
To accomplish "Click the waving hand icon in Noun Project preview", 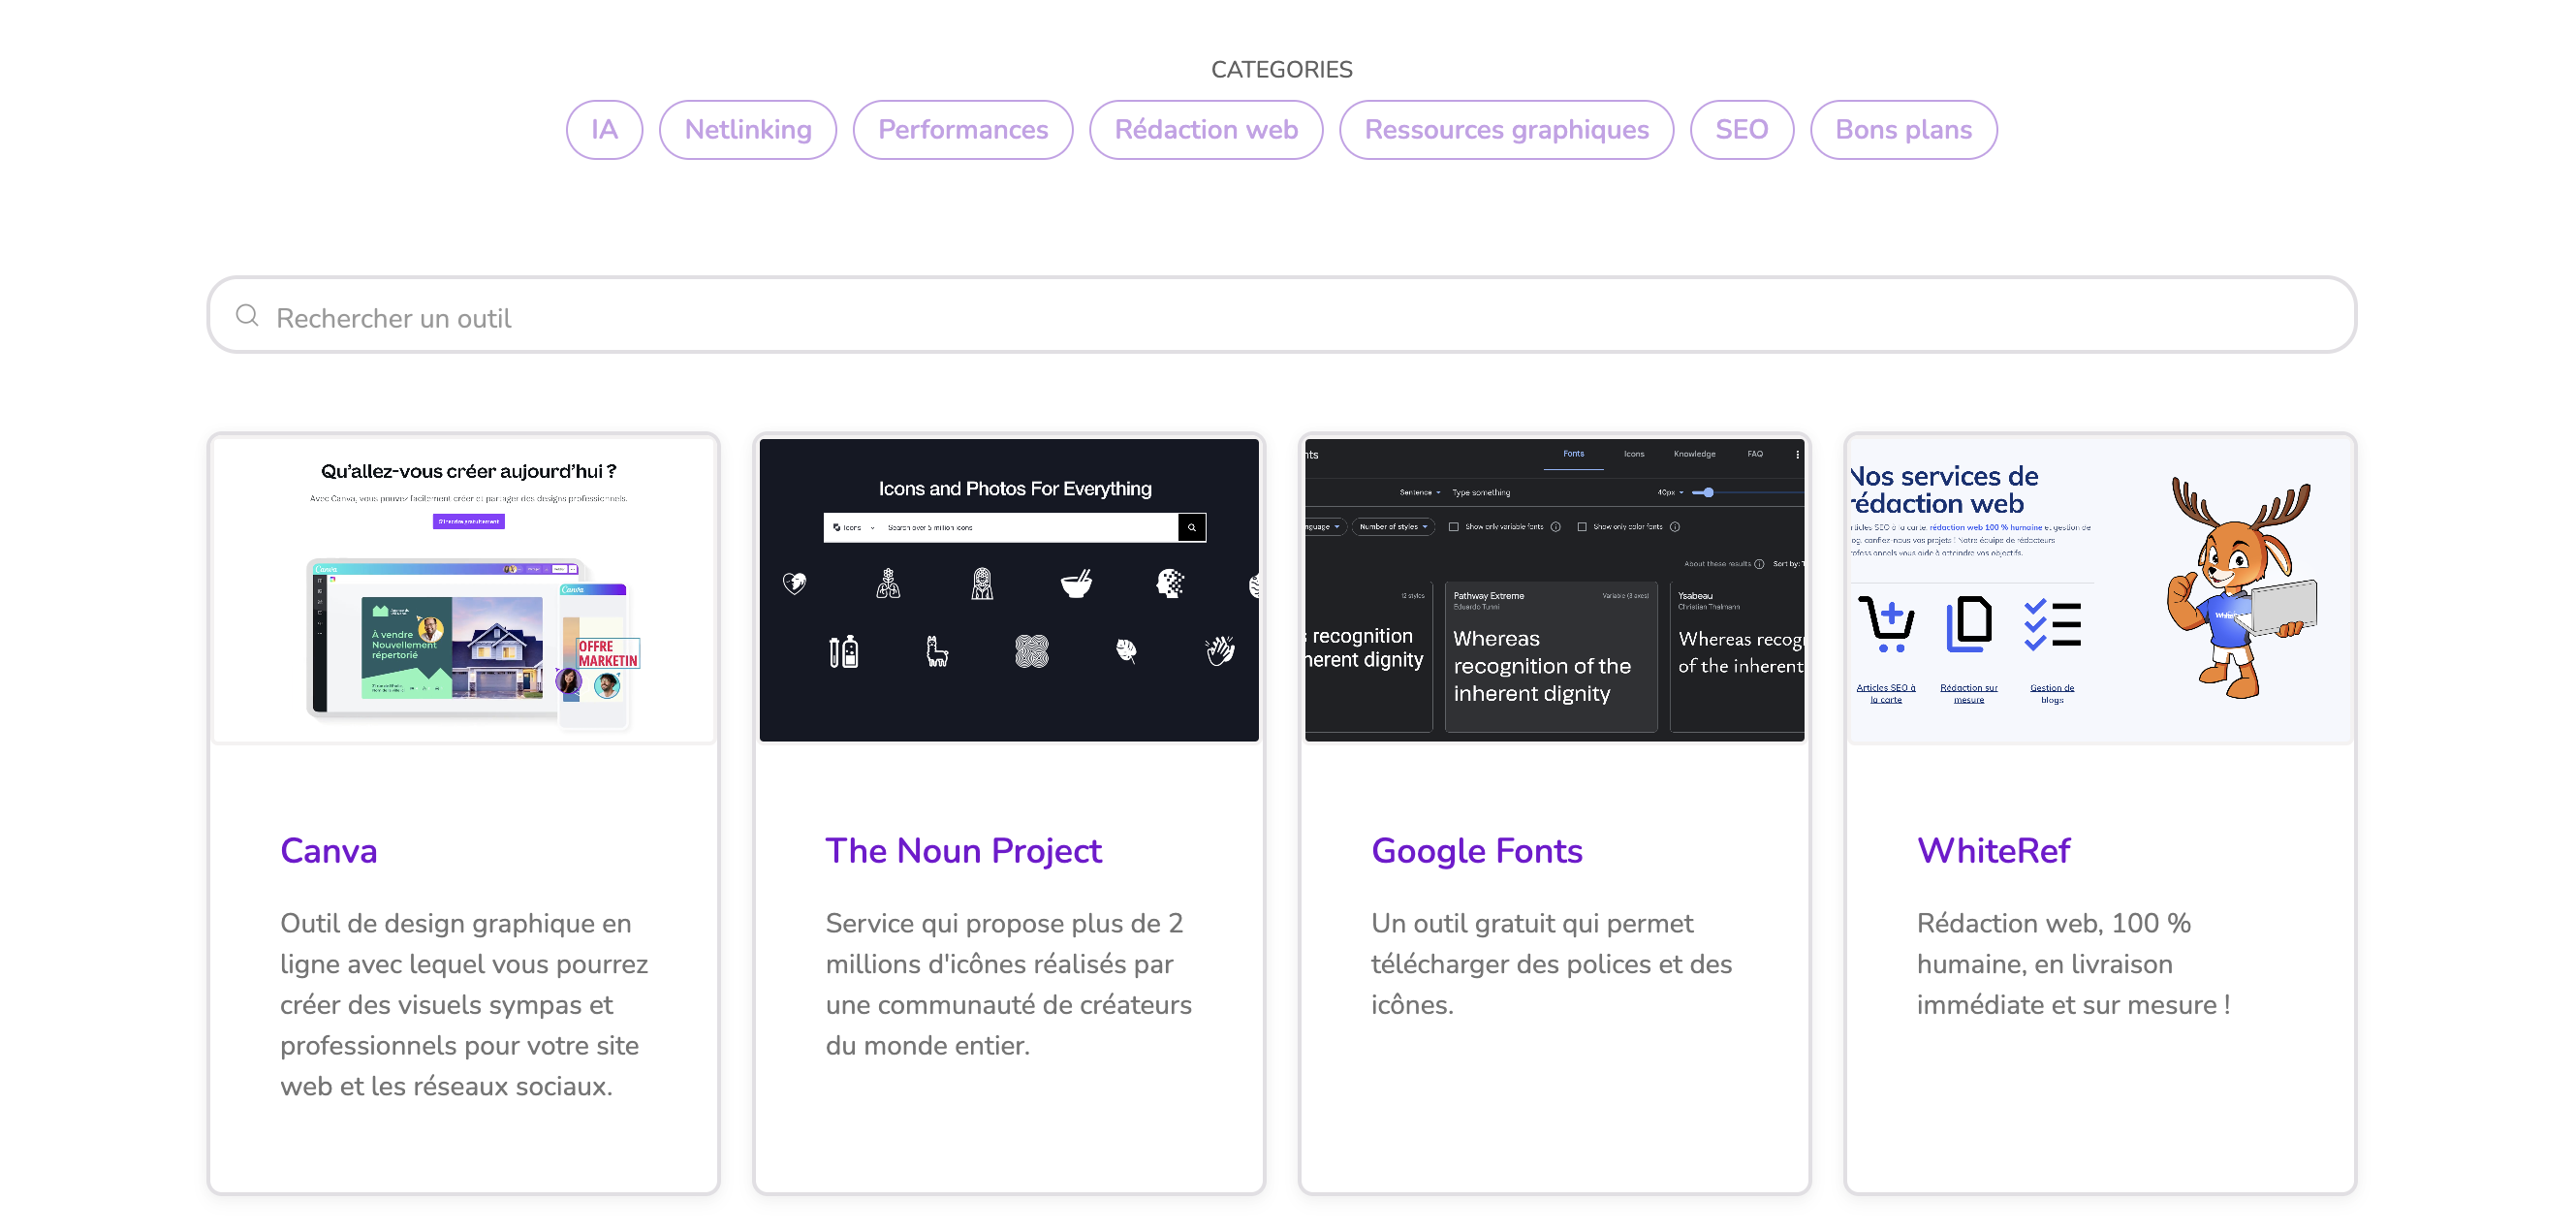I will tap(1220, 651).
